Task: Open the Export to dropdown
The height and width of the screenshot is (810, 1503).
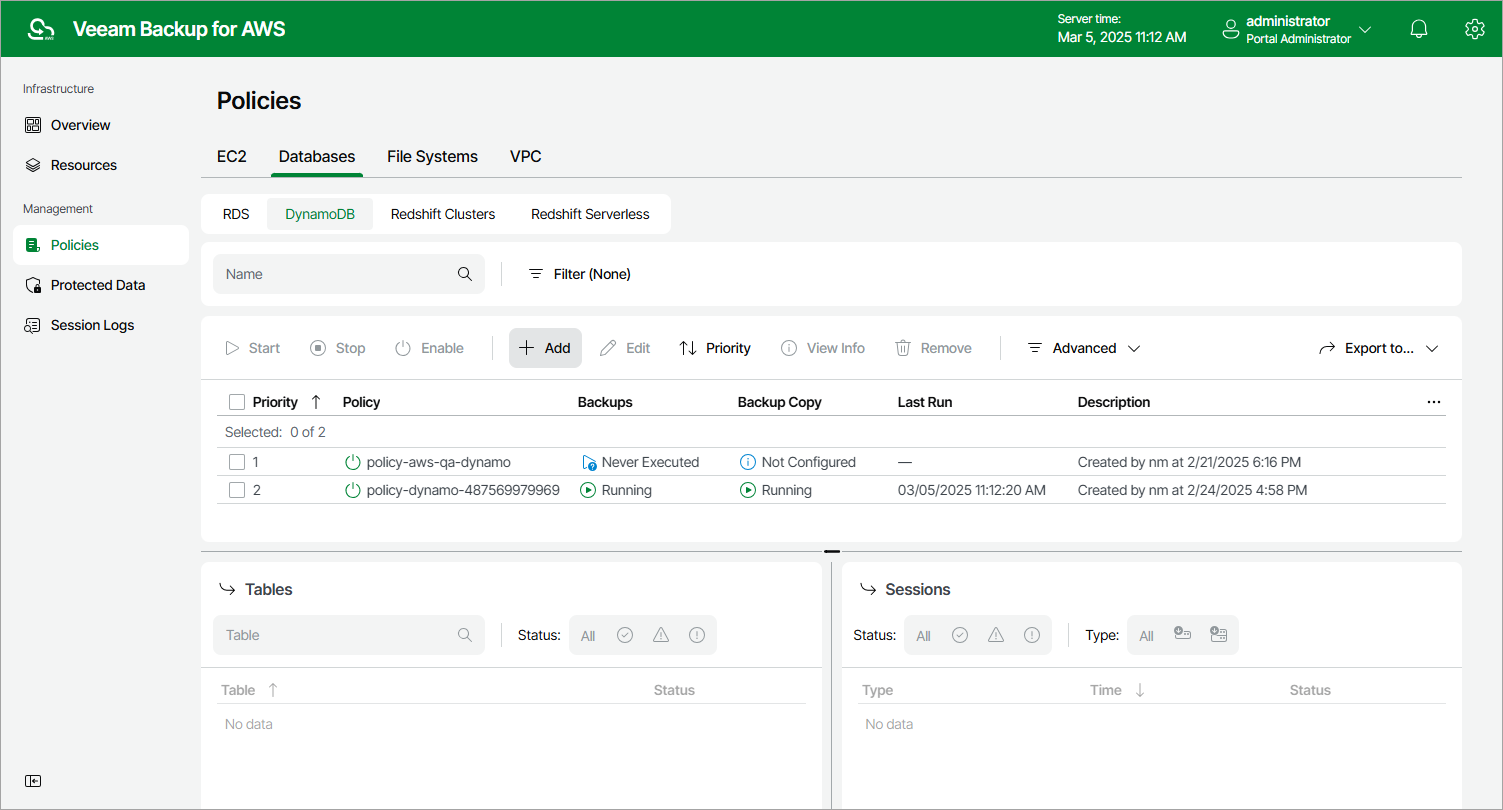Action: click(1379, 348)
